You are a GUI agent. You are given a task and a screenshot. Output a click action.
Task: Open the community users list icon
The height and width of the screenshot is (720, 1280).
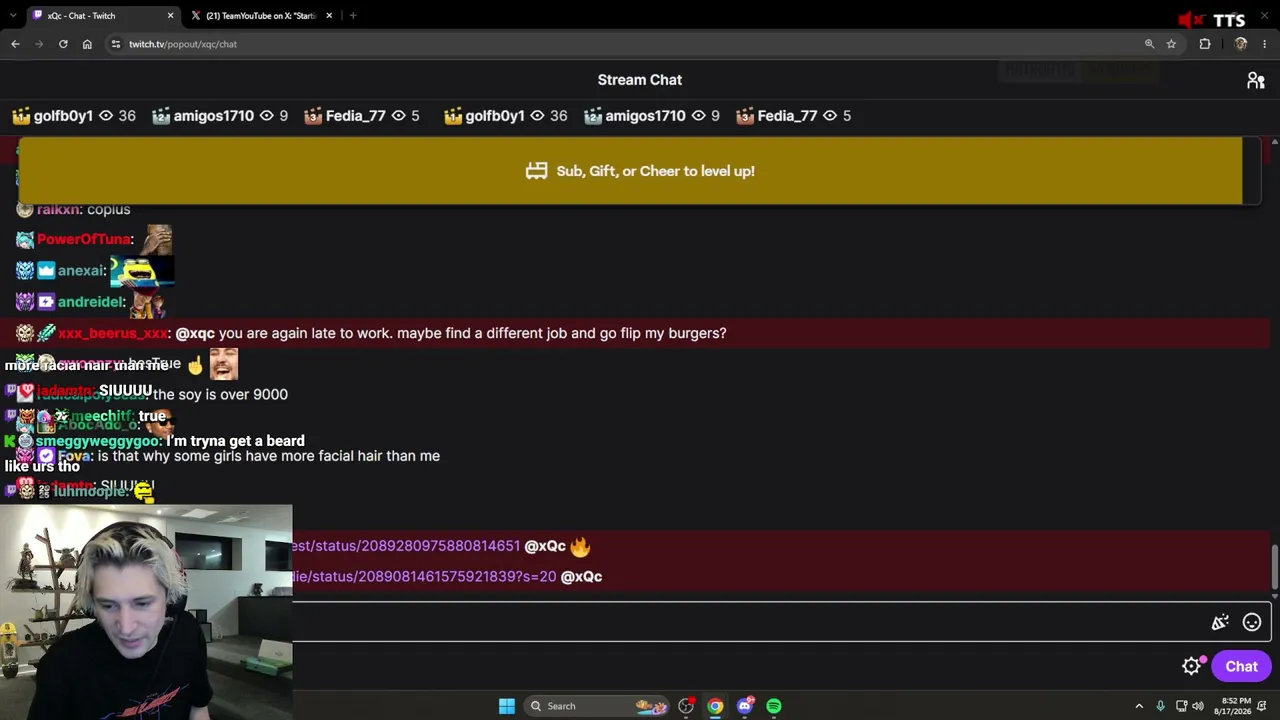1255,80
